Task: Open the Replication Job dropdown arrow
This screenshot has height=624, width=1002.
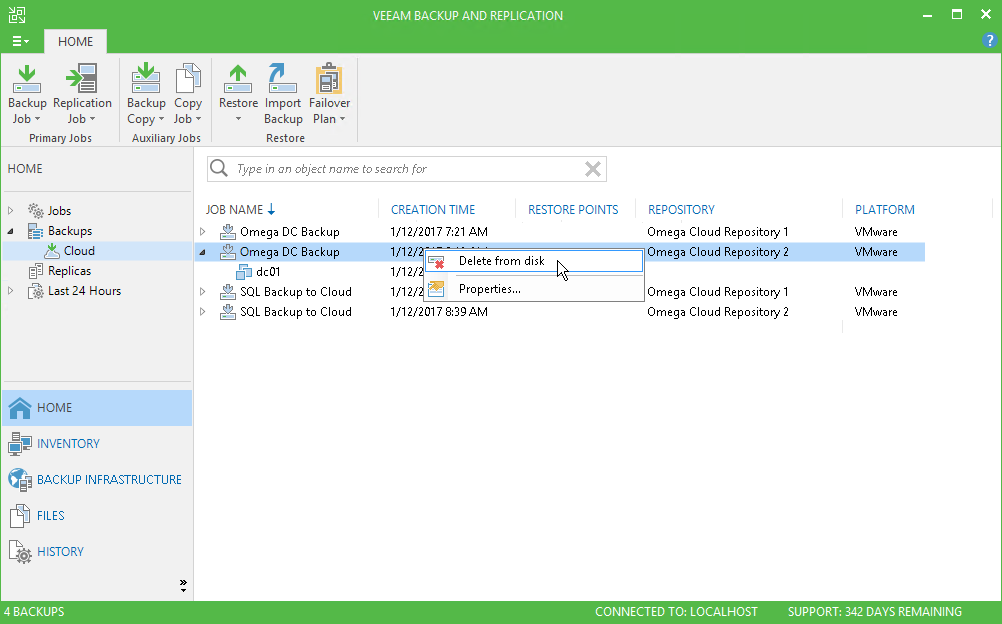Action: (92, 119)
